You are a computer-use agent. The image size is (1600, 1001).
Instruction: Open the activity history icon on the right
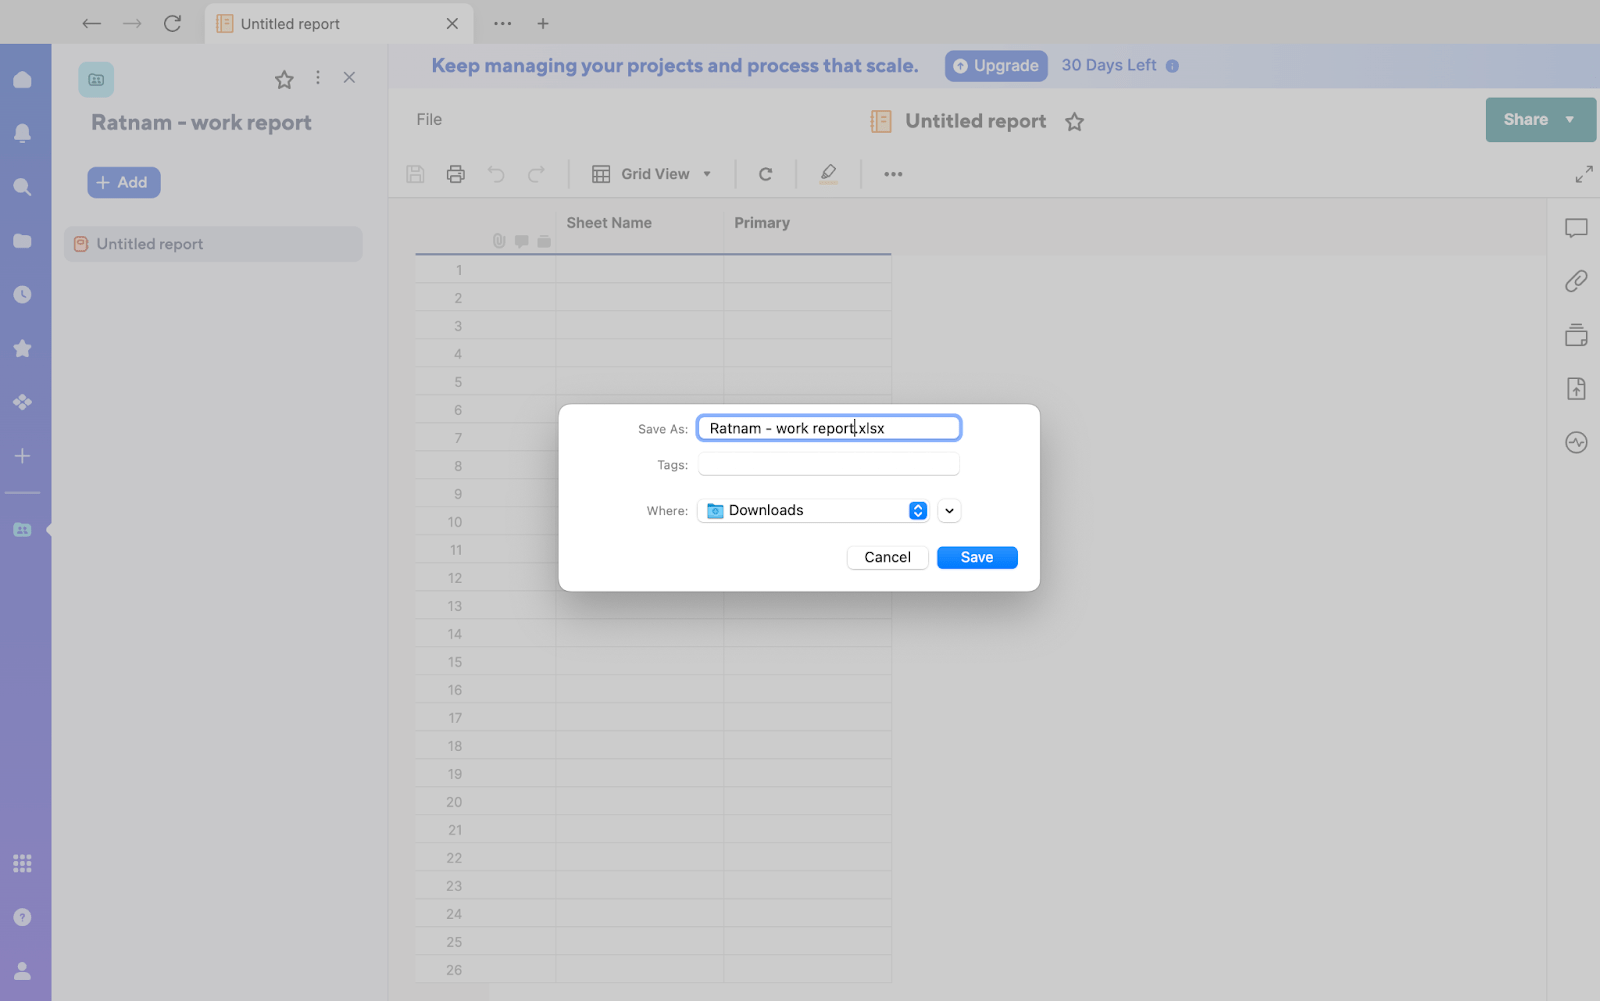1575,442
